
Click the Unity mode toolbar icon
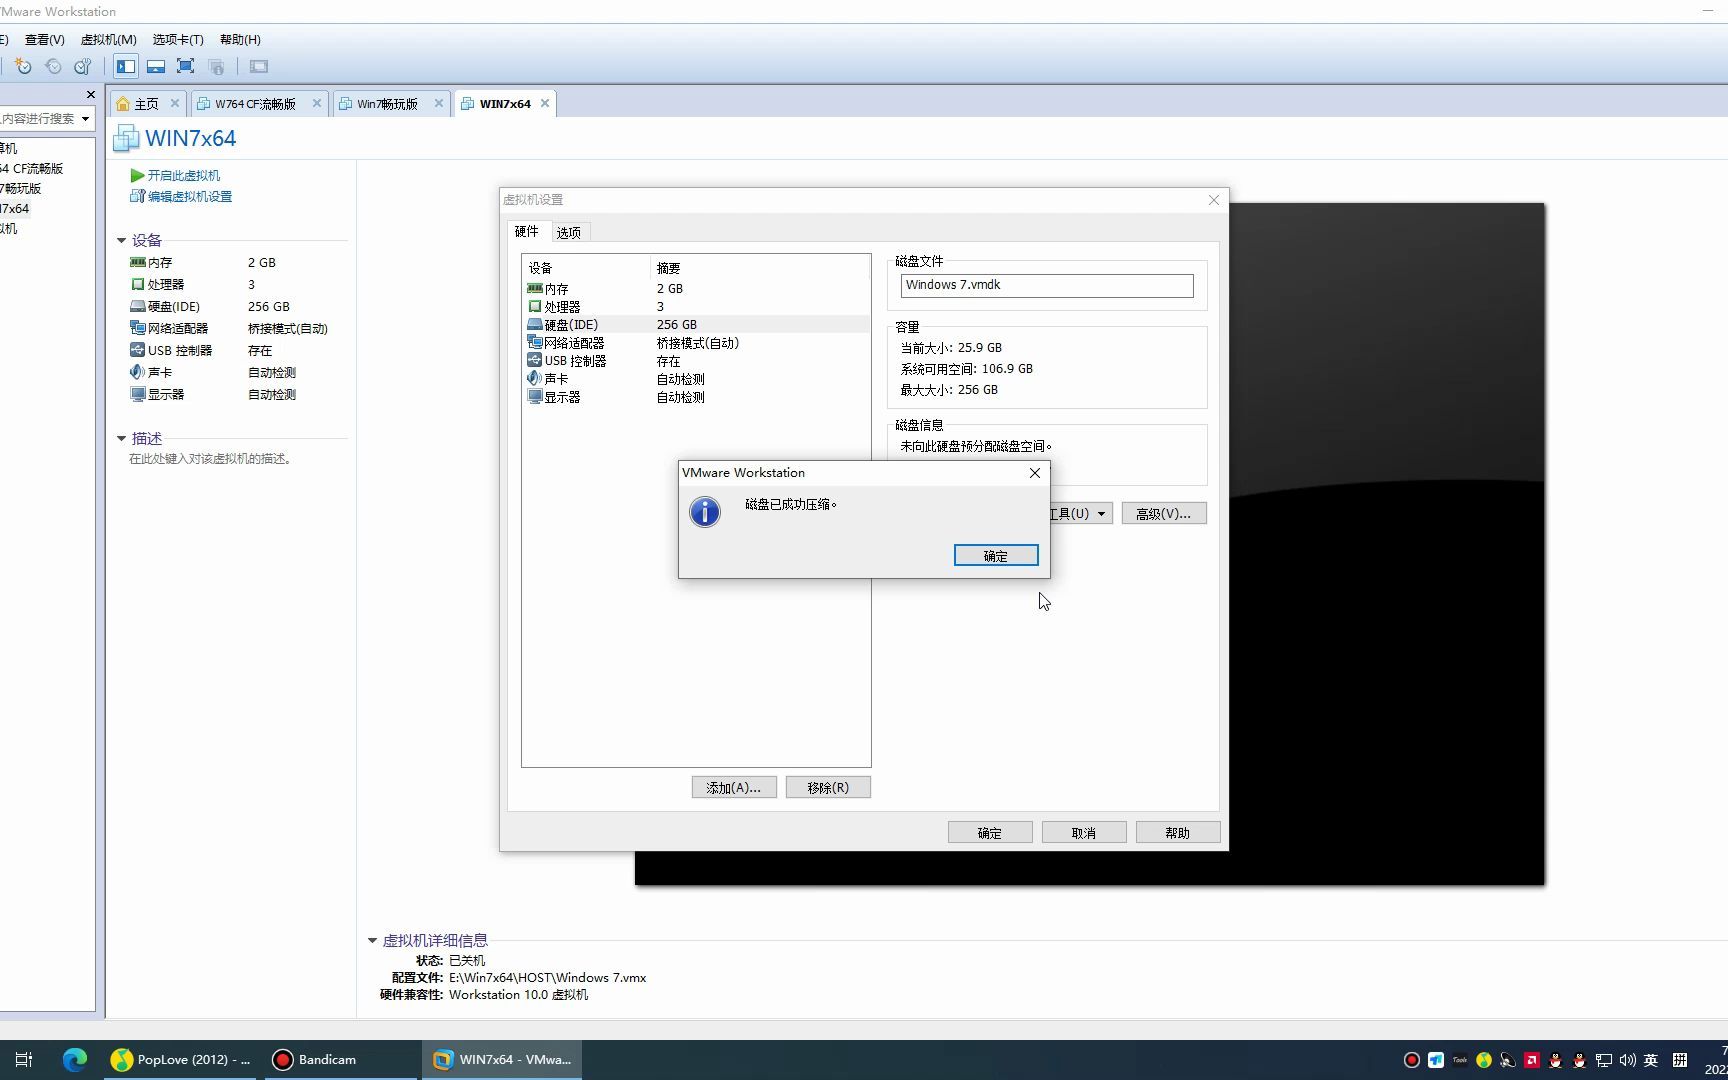coord(216,67)
